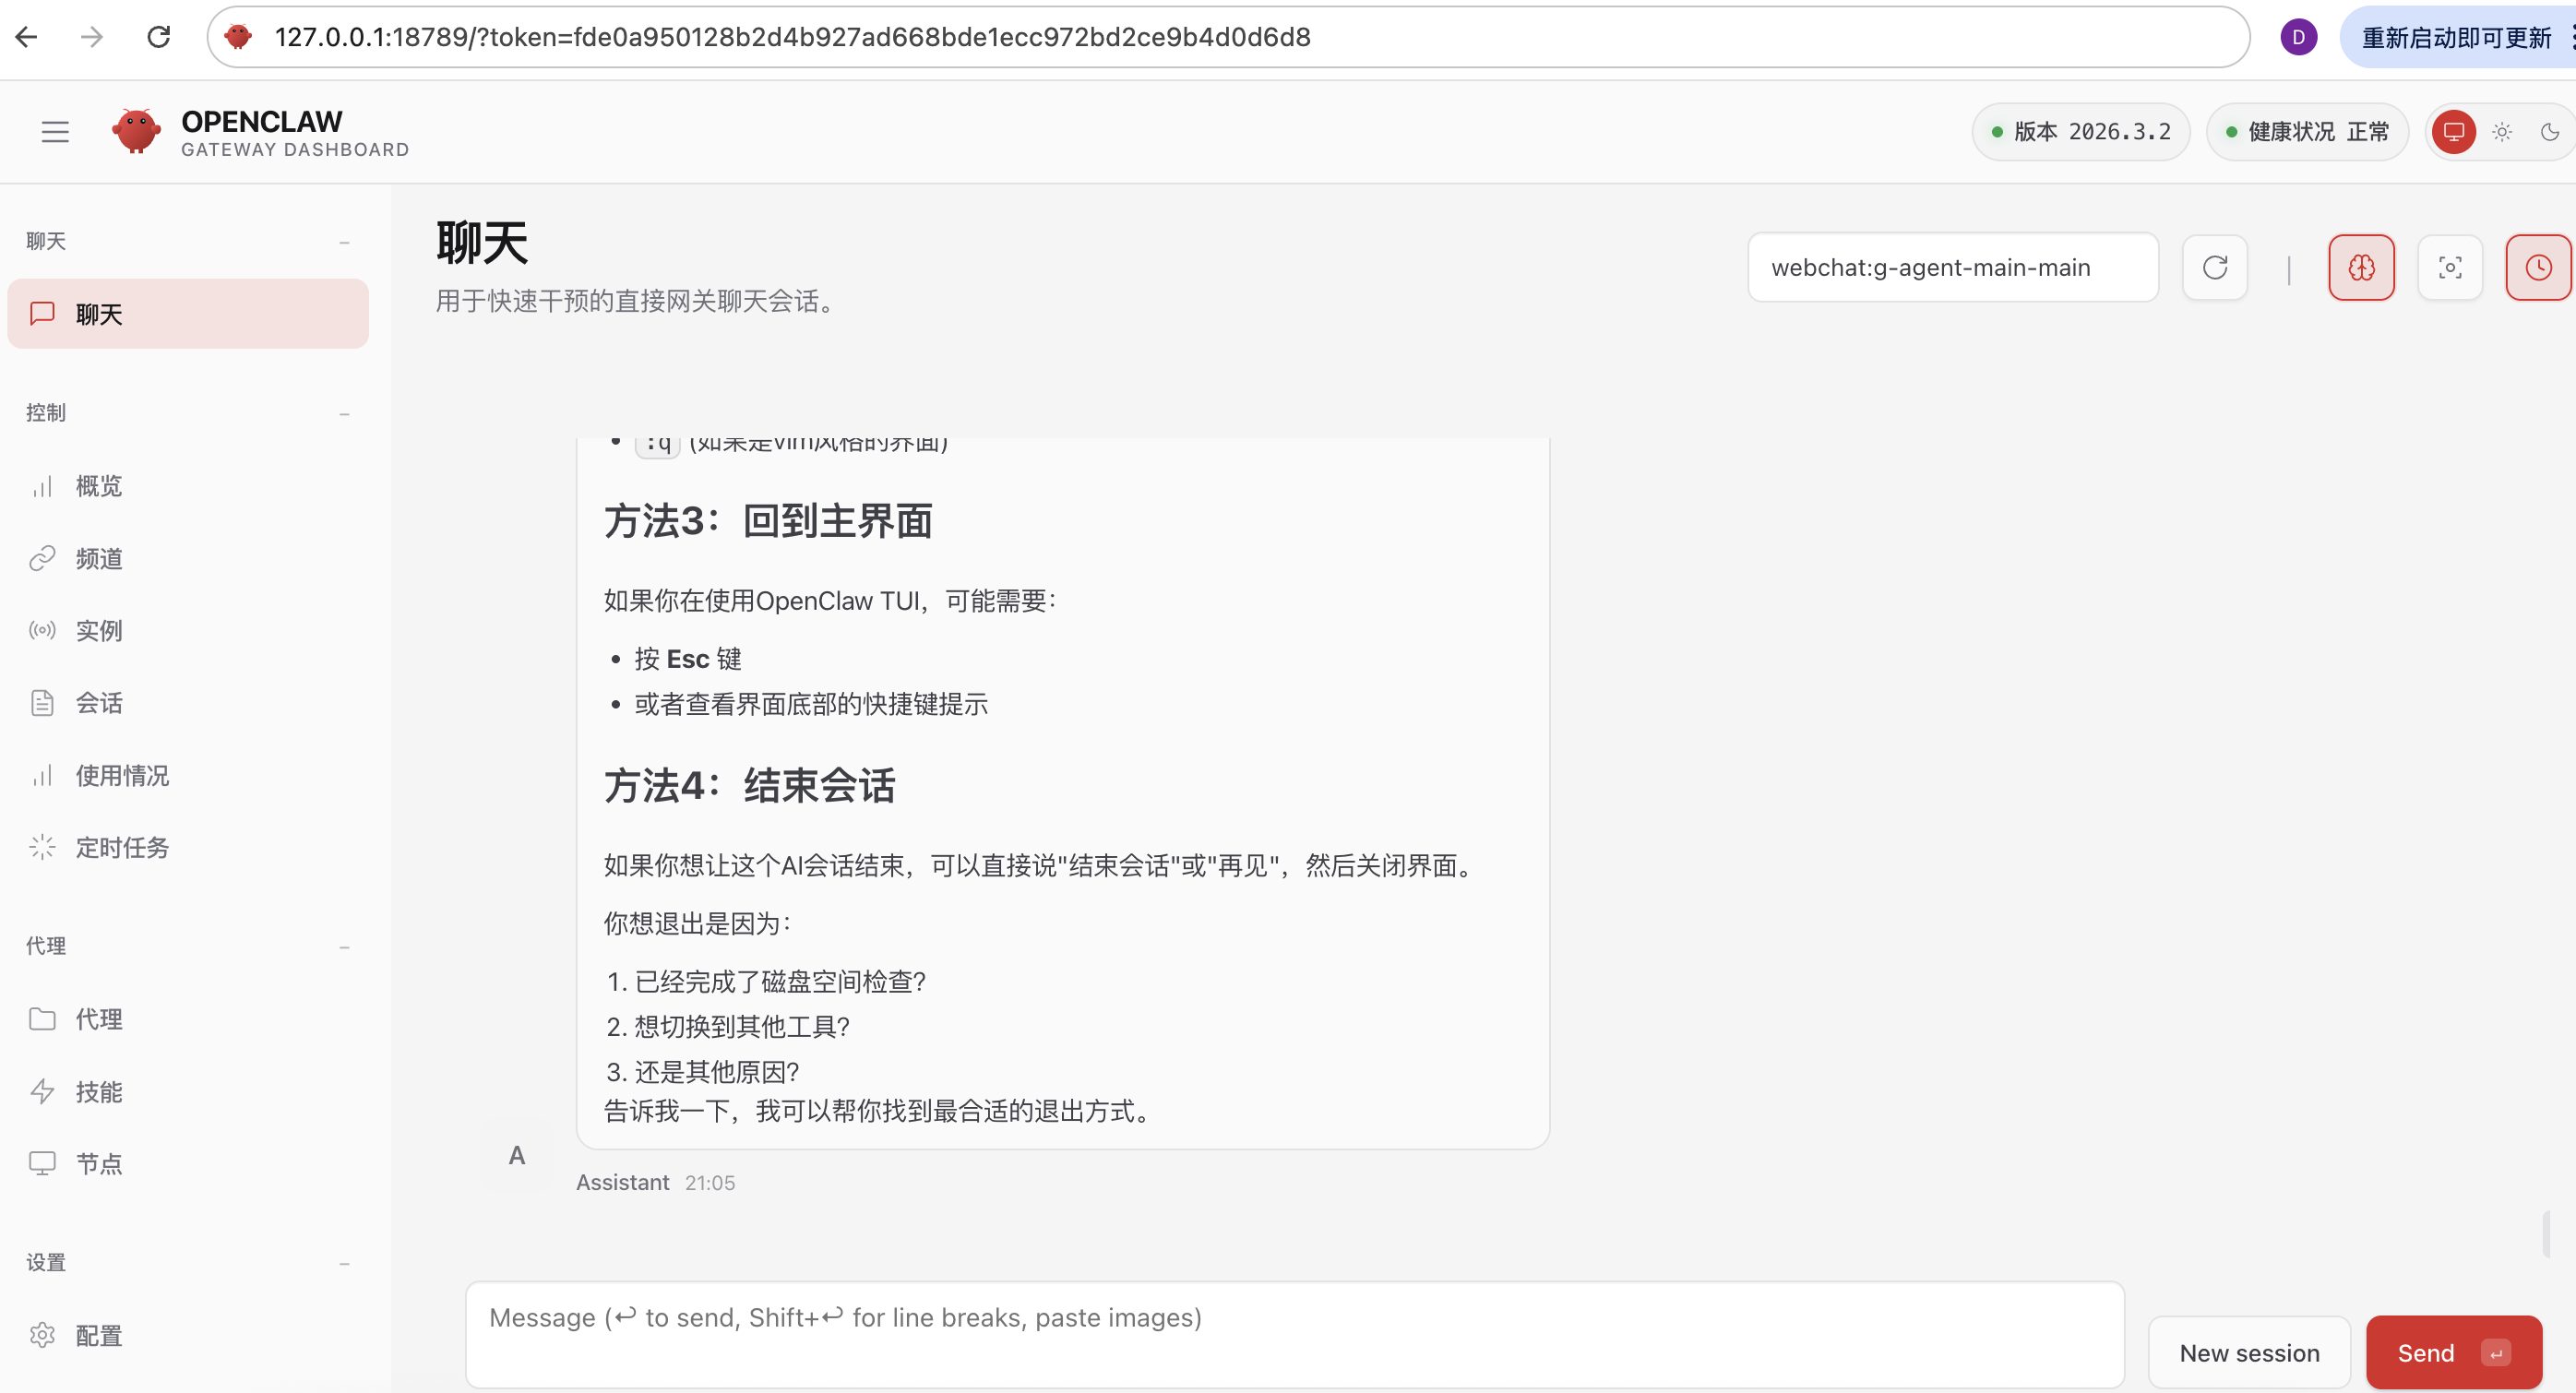Toggle the clock scheduled sessions button
Viewport: 2576px width, 1393px height.
click(x=2538, y=267)
